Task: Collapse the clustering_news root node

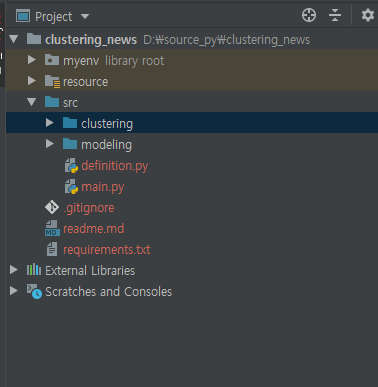Action: pyautogui.click(x=14, y=39)
